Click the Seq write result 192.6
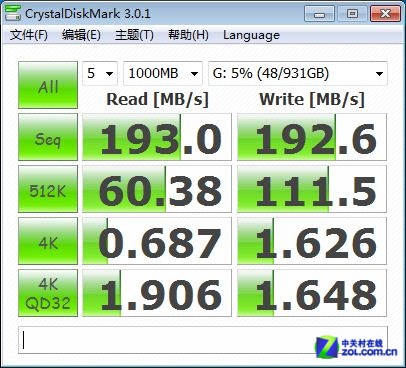406x368 pixels. (x=312, y=137)
